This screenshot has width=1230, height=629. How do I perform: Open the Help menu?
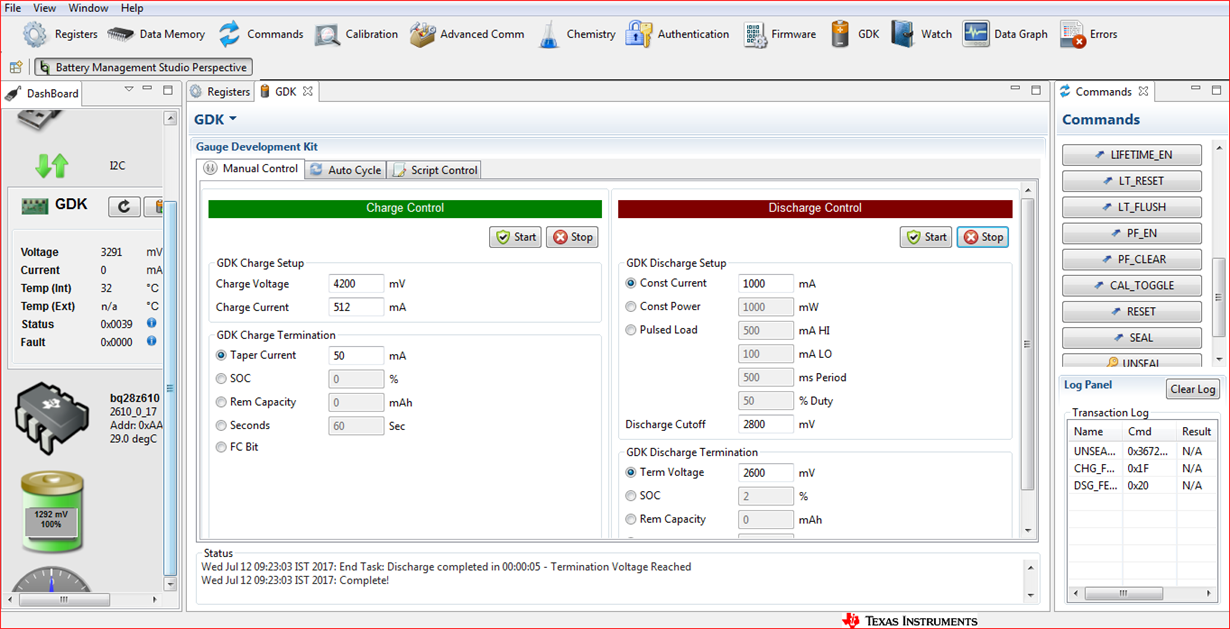click(x=132, y=8)
